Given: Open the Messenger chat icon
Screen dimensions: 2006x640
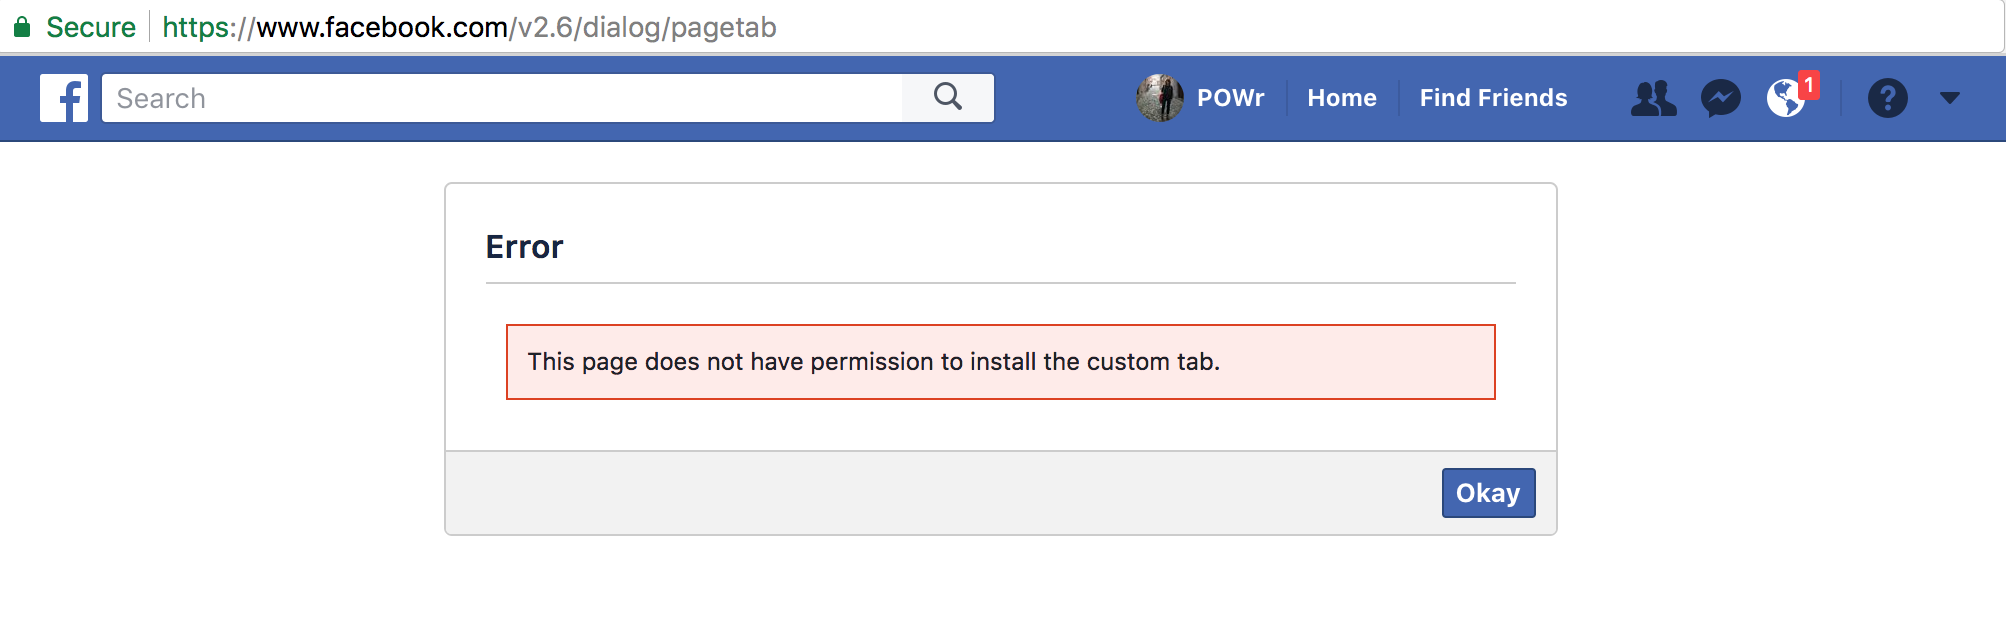Looking at the screenshot, I should click(1721, 98).
